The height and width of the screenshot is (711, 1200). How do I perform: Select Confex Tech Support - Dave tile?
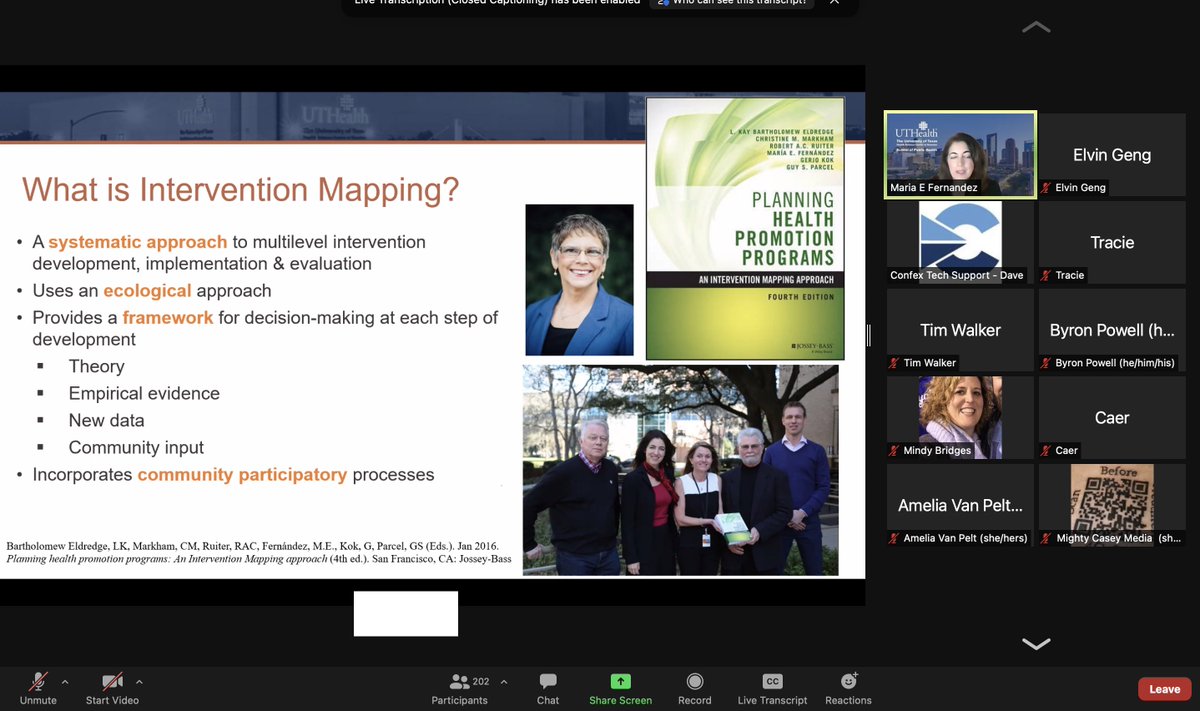tap(961, 242)
